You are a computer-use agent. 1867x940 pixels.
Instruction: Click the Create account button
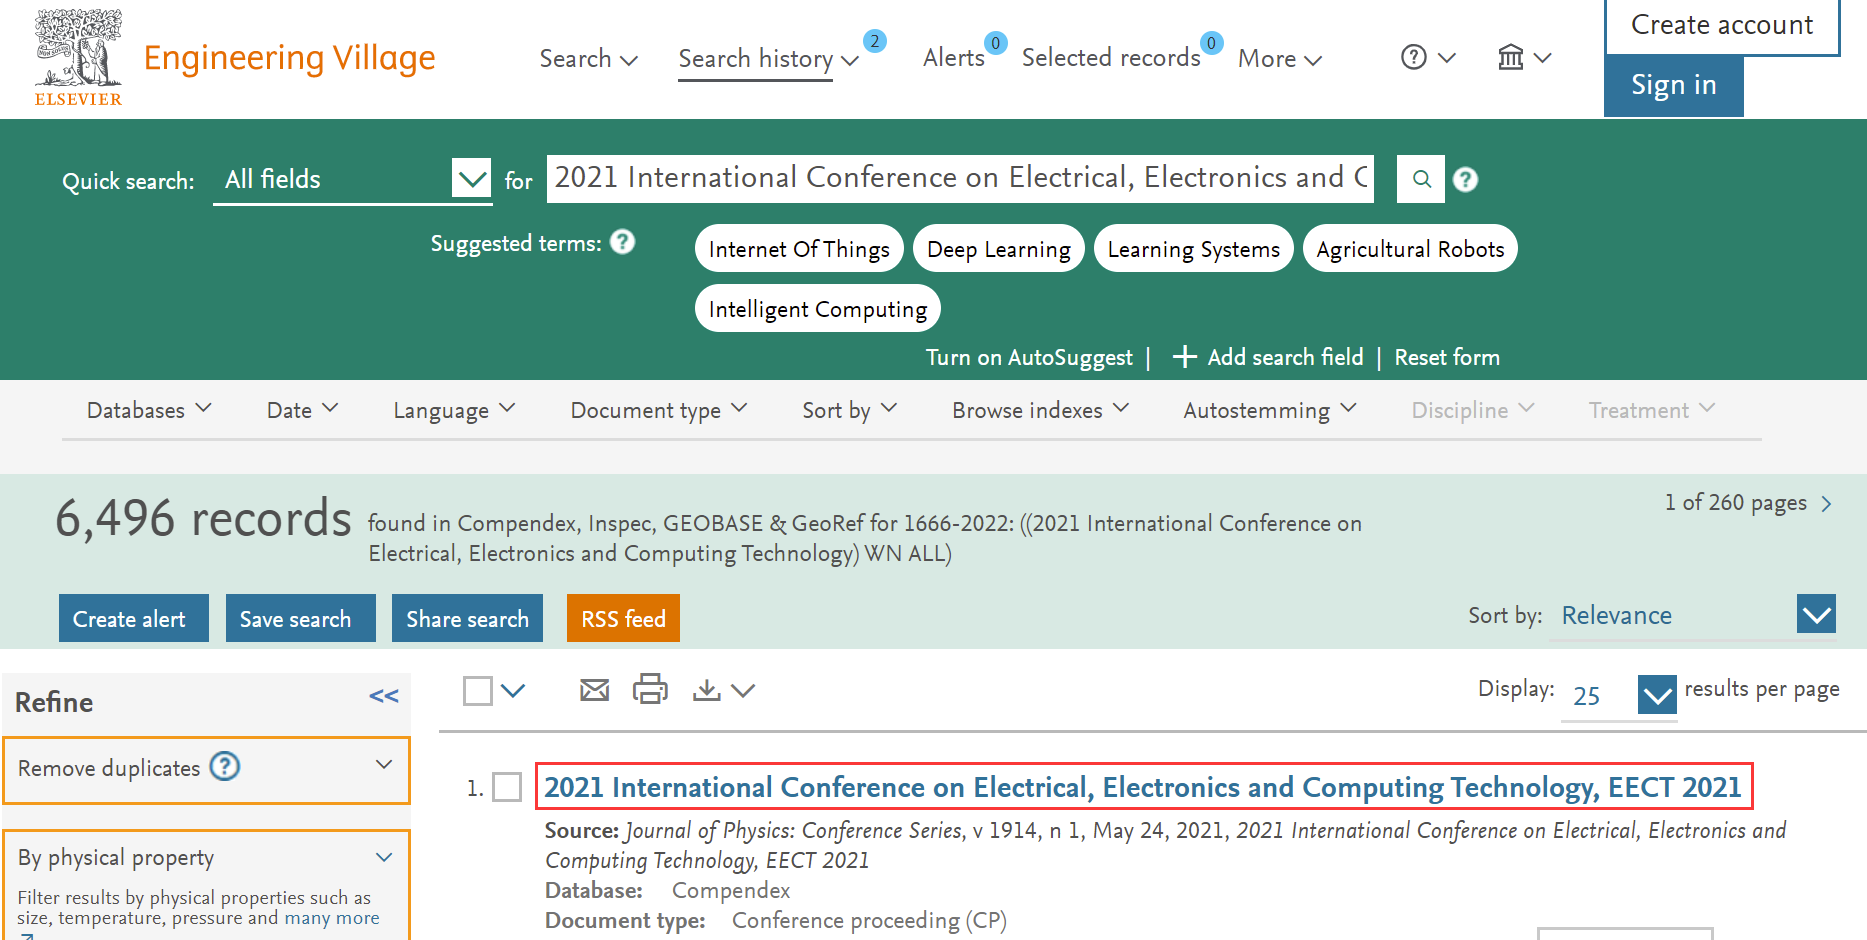1722,25
